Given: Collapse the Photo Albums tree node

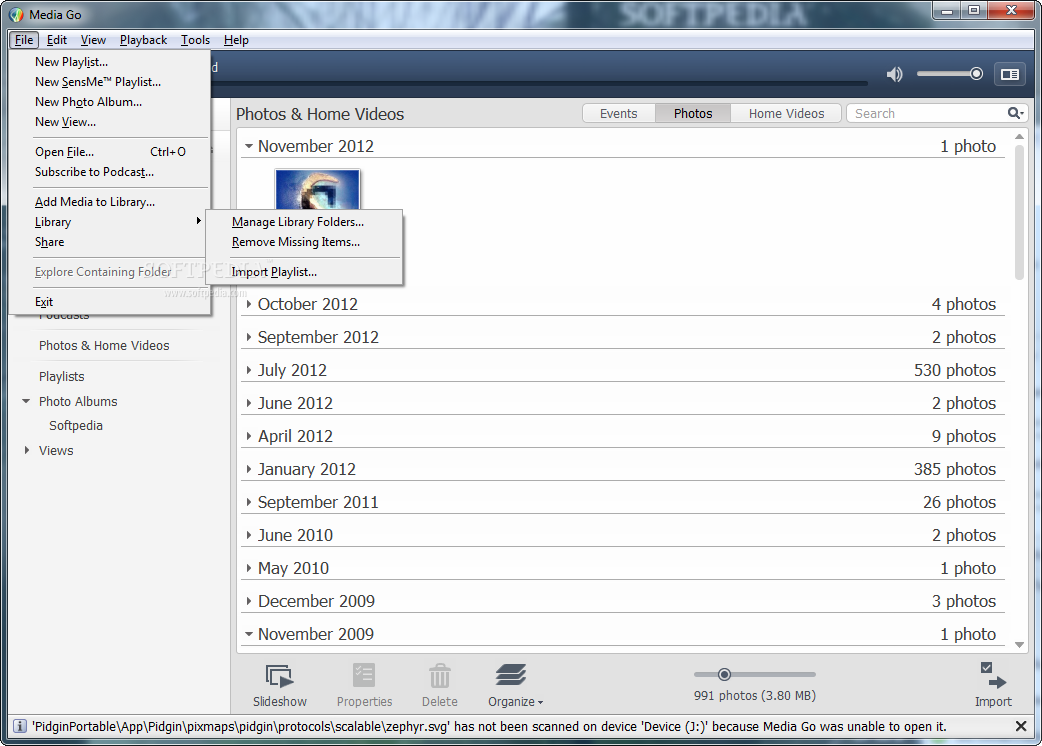Looking at the screenshot, I should 26,401.
